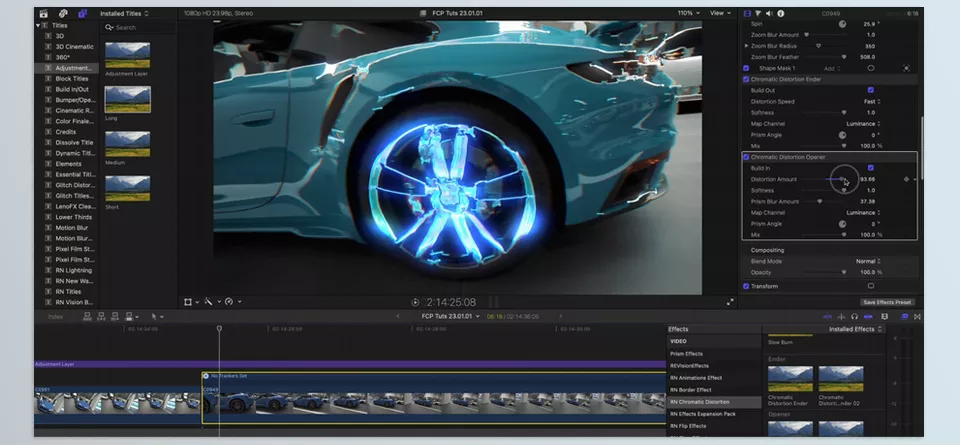Viewport: 960px width, 445px height.
Task: Toggle the headphones solo icon
Action: click(854, 316)
